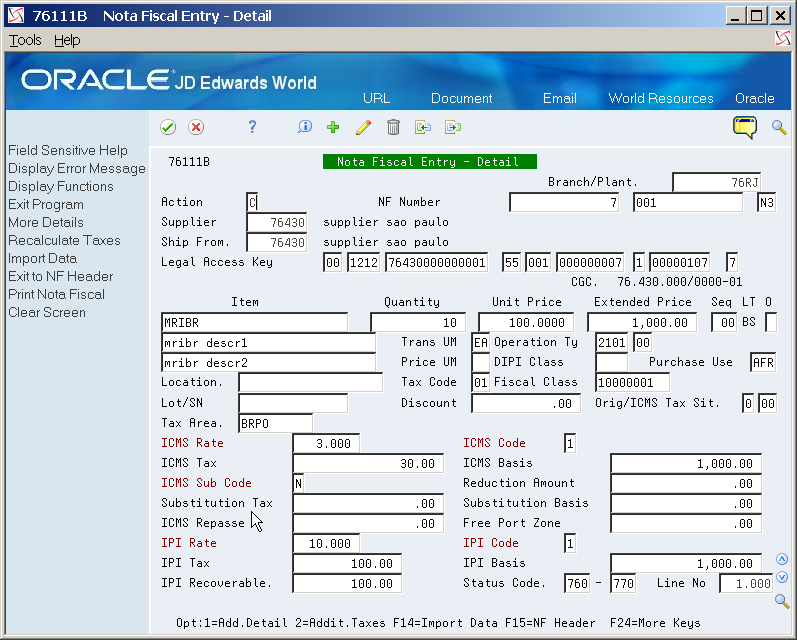This screenshot has width=797, height=640.
Task: Click the magnifier search icon in the toolbar
Action: 779,127
